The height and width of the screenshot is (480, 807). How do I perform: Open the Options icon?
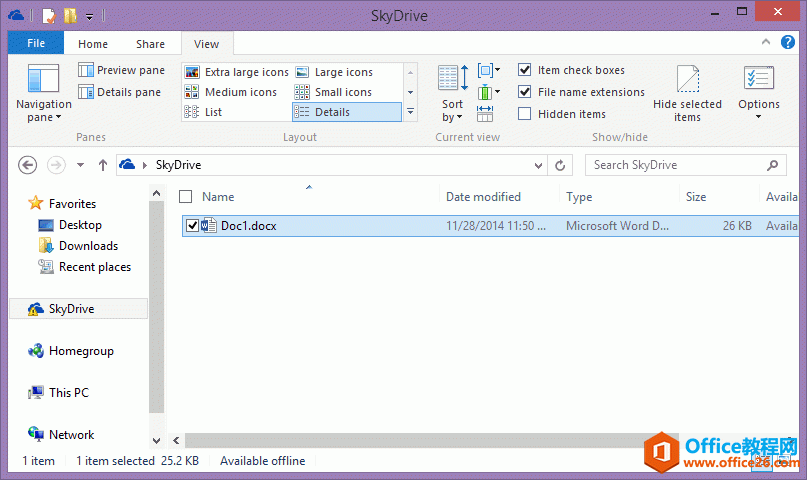click(759, 79)
